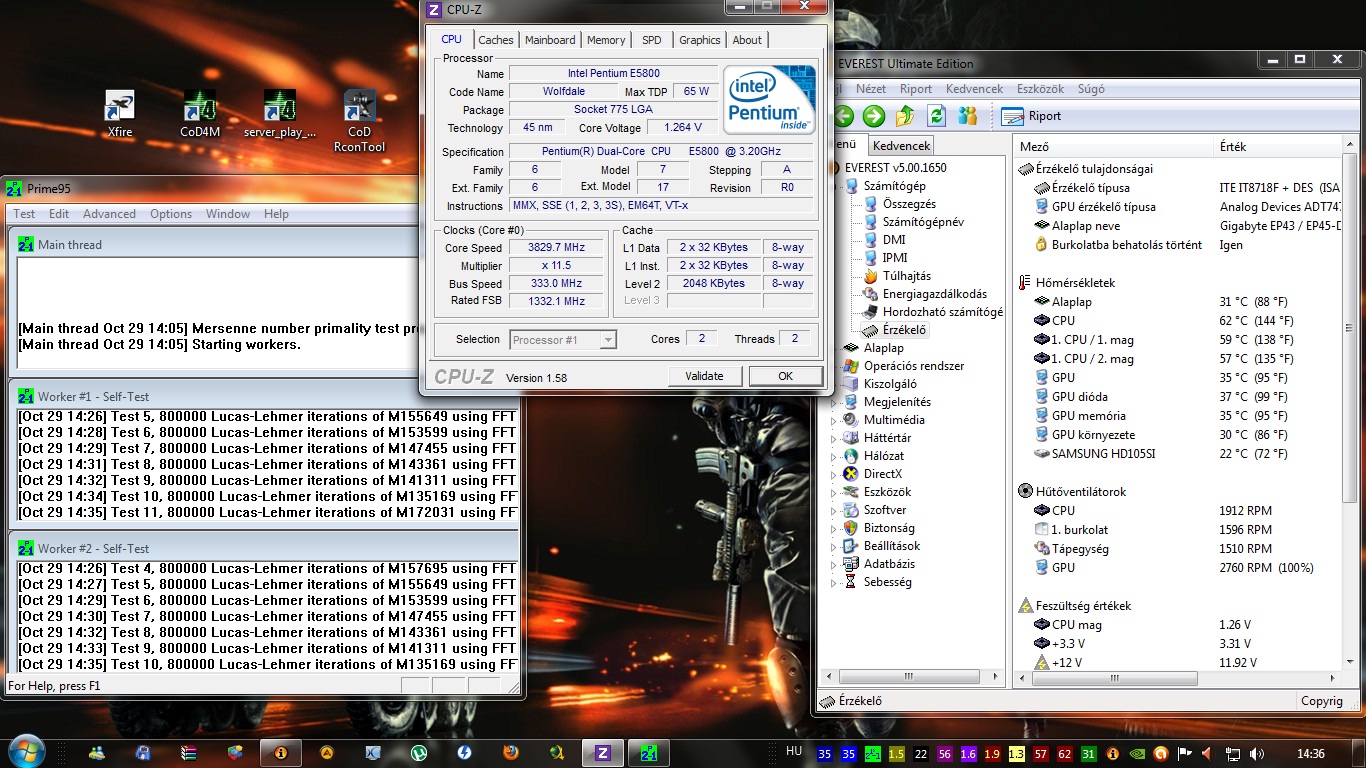Open the EVEREST Nézet menu
This screenshot has width=1366, height=768.
[x=871, y=89]
